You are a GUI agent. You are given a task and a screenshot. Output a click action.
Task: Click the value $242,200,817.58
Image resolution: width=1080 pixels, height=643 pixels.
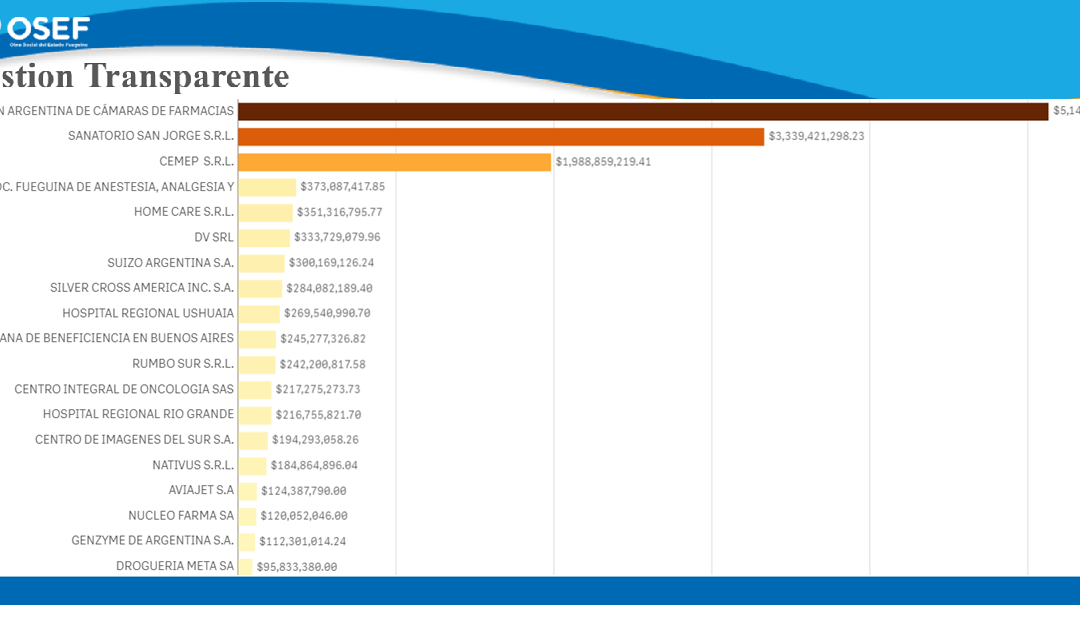coord(322,364)
